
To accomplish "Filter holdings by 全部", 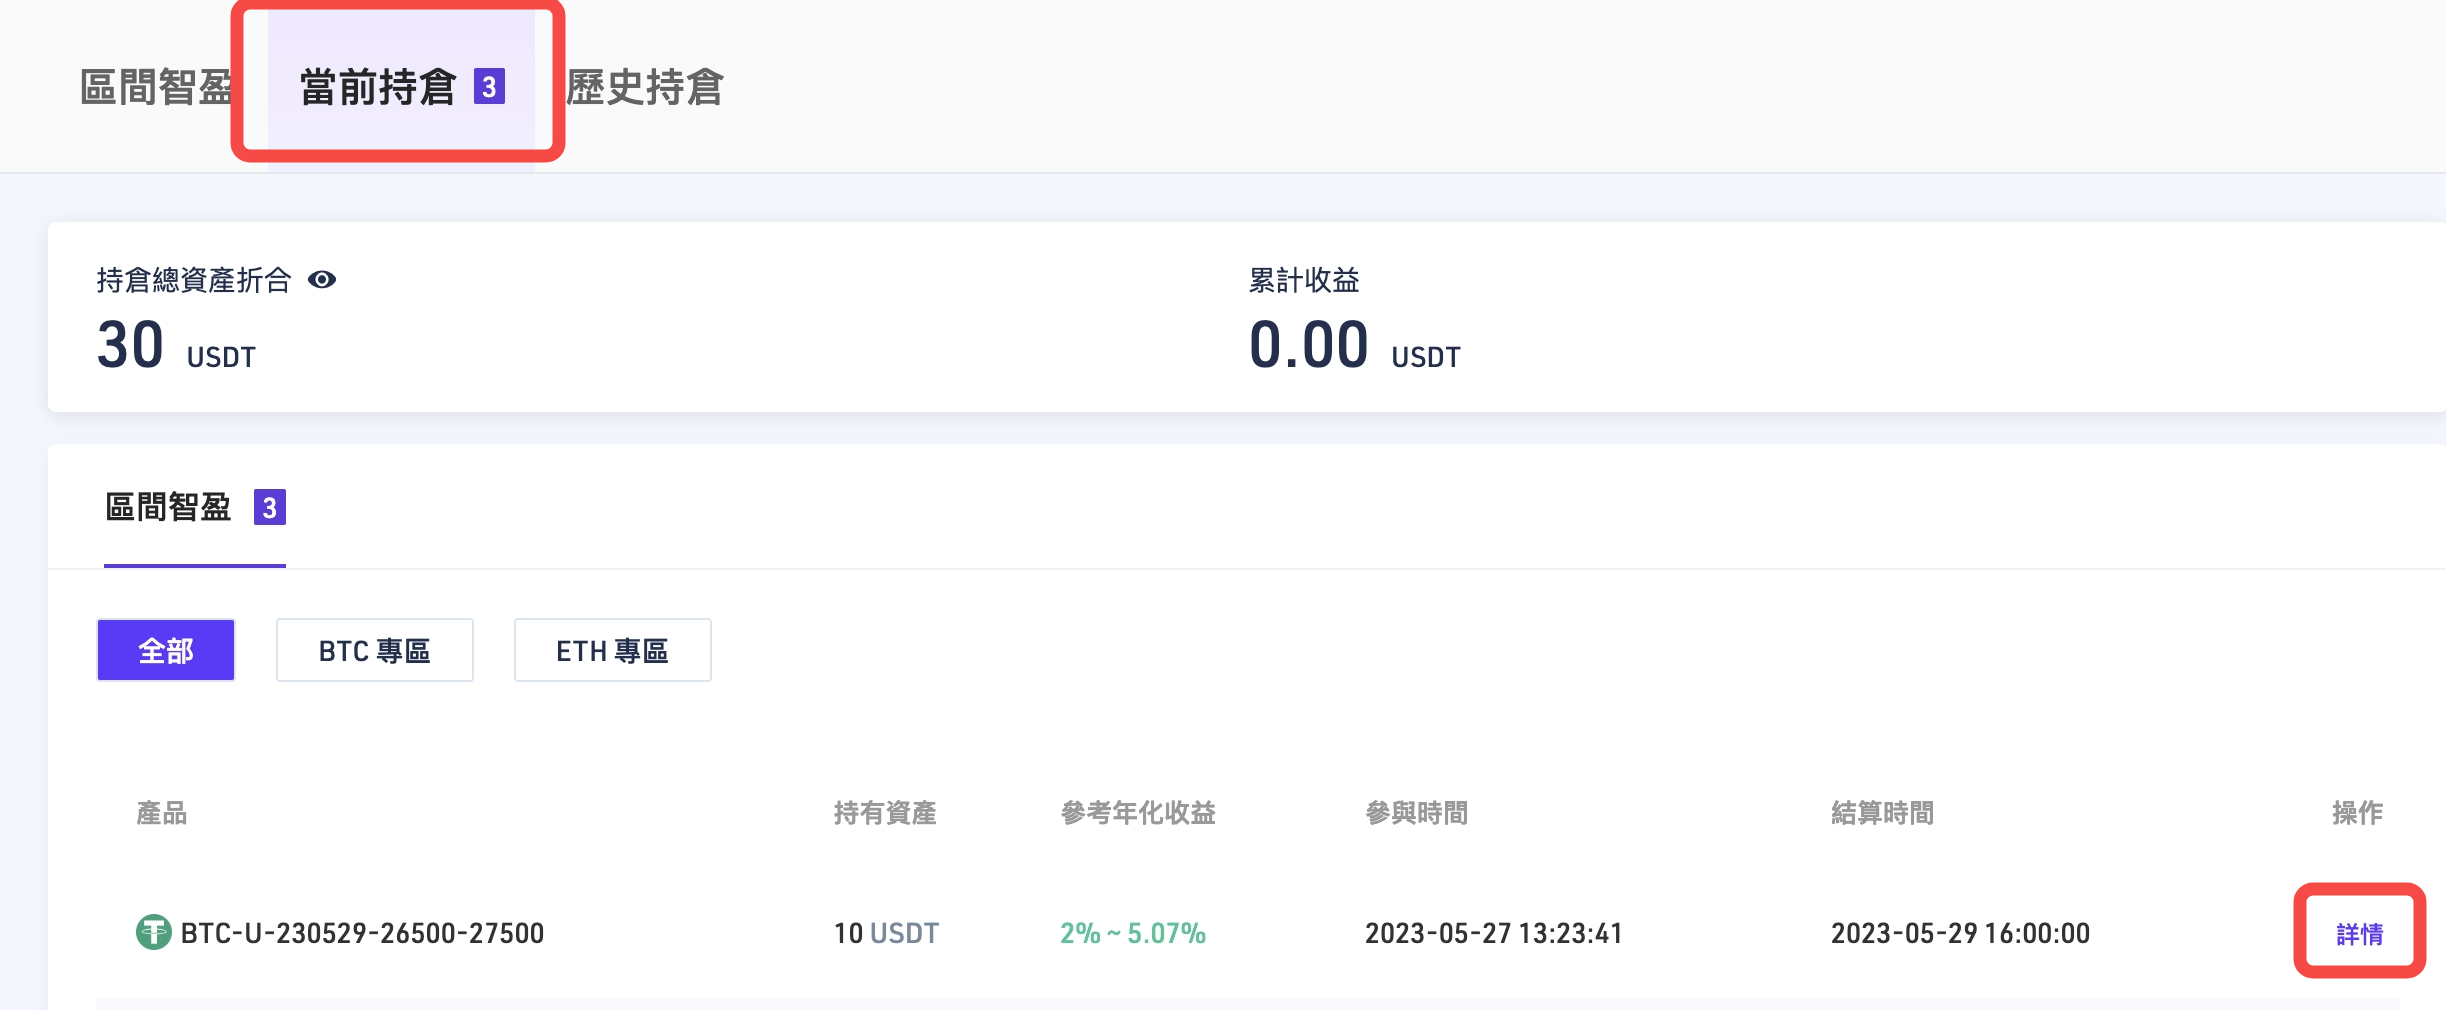I will coord(166,651).
